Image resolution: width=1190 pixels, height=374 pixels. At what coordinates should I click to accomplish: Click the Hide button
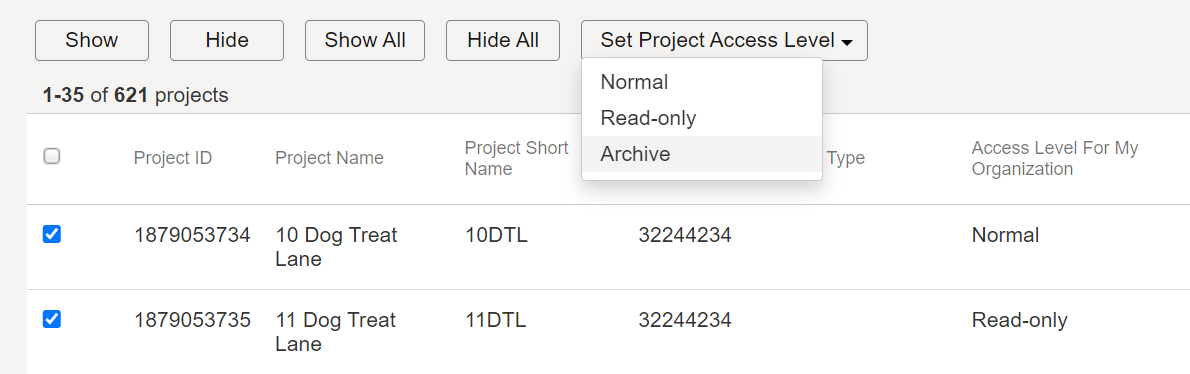coord(227,40)
